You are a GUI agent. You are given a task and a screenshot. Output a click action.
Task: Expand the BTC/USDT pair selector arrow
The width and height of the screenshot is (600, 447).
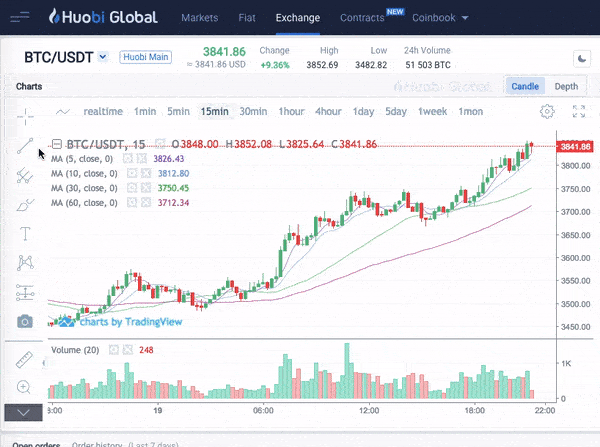(x=103, y=57)
